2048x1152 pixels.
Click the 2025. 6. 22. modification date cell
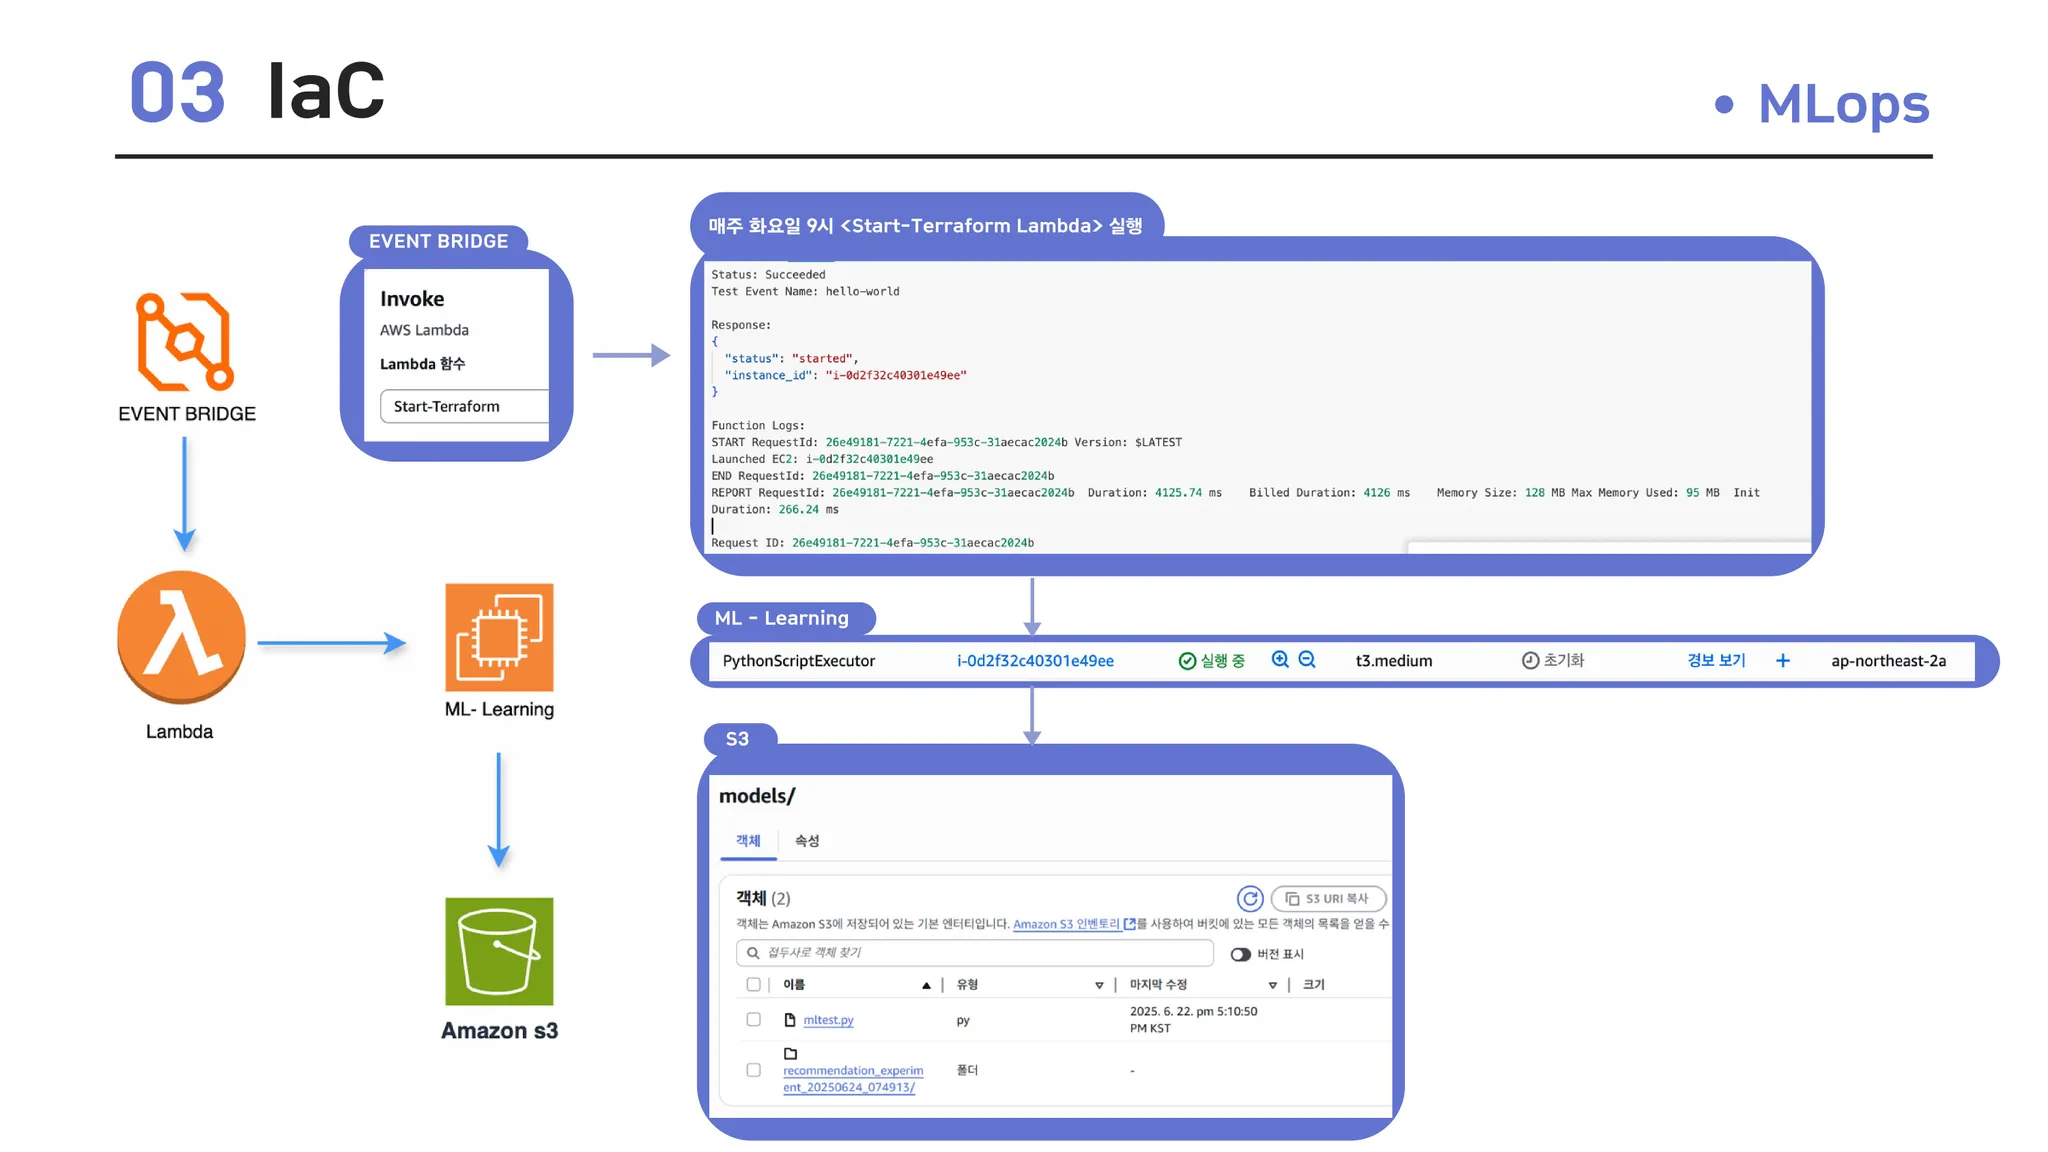[1193, 1020]
